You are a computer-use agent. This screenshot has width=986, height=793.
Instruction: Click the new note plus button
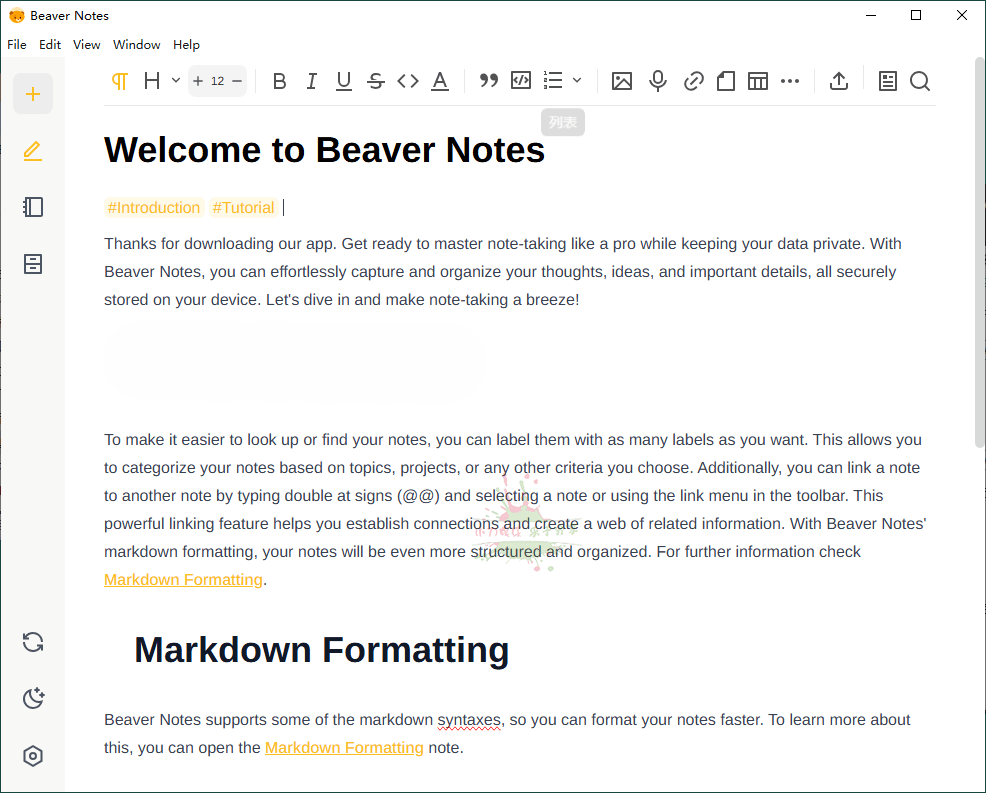point(33,94)
